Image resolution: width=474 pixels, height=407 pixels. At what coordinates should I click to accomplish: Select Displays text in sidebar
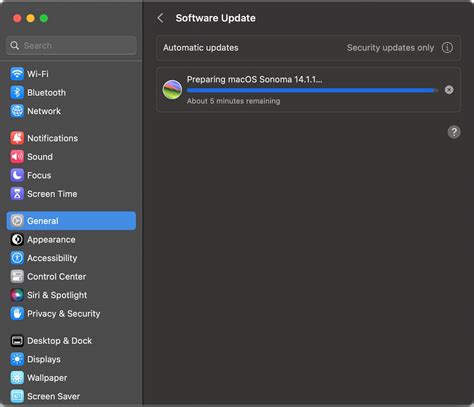coord(44,359)
